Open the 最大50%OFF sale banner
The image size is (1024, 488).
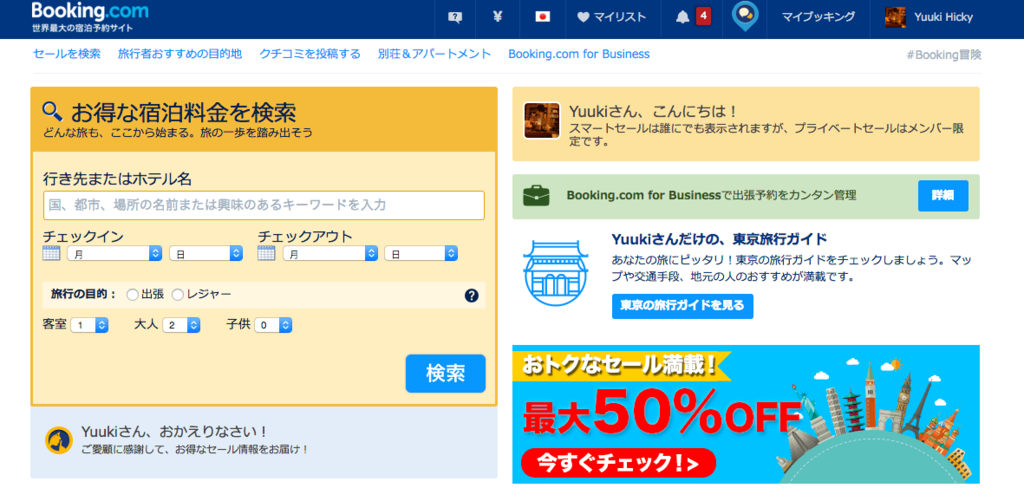[x=746, y=414]
